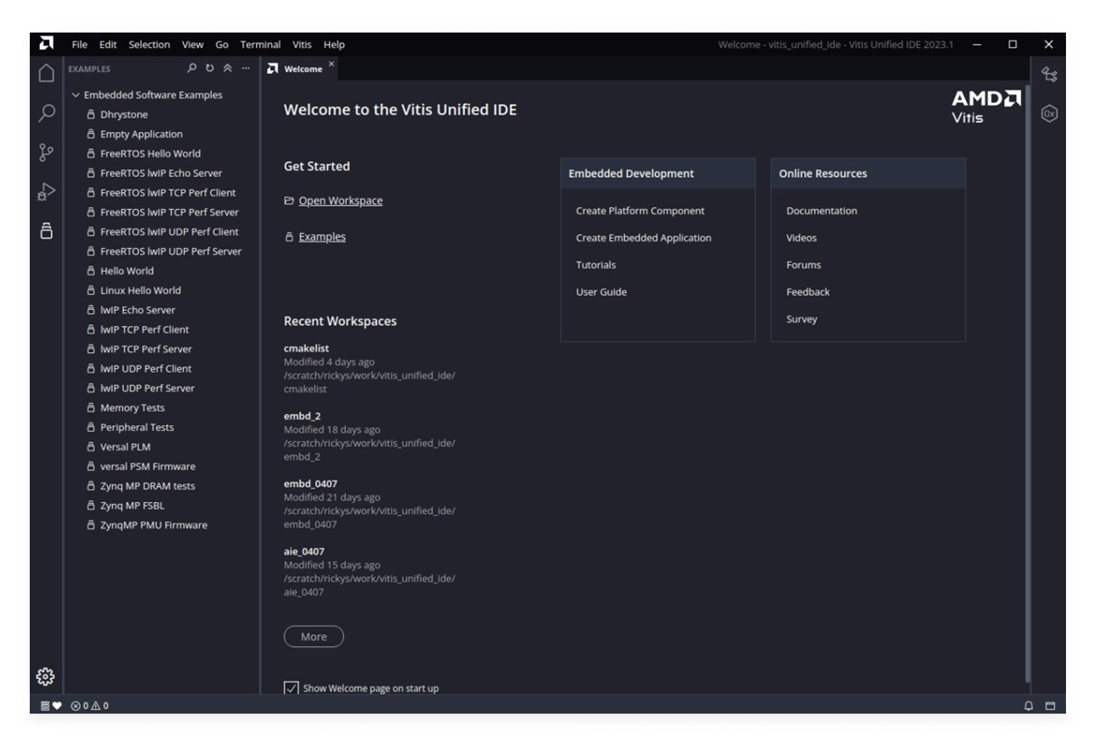This screenshot has width=1096, height=742.
Task: Select the Dhrystone example
Action: [x=124, y=115]
